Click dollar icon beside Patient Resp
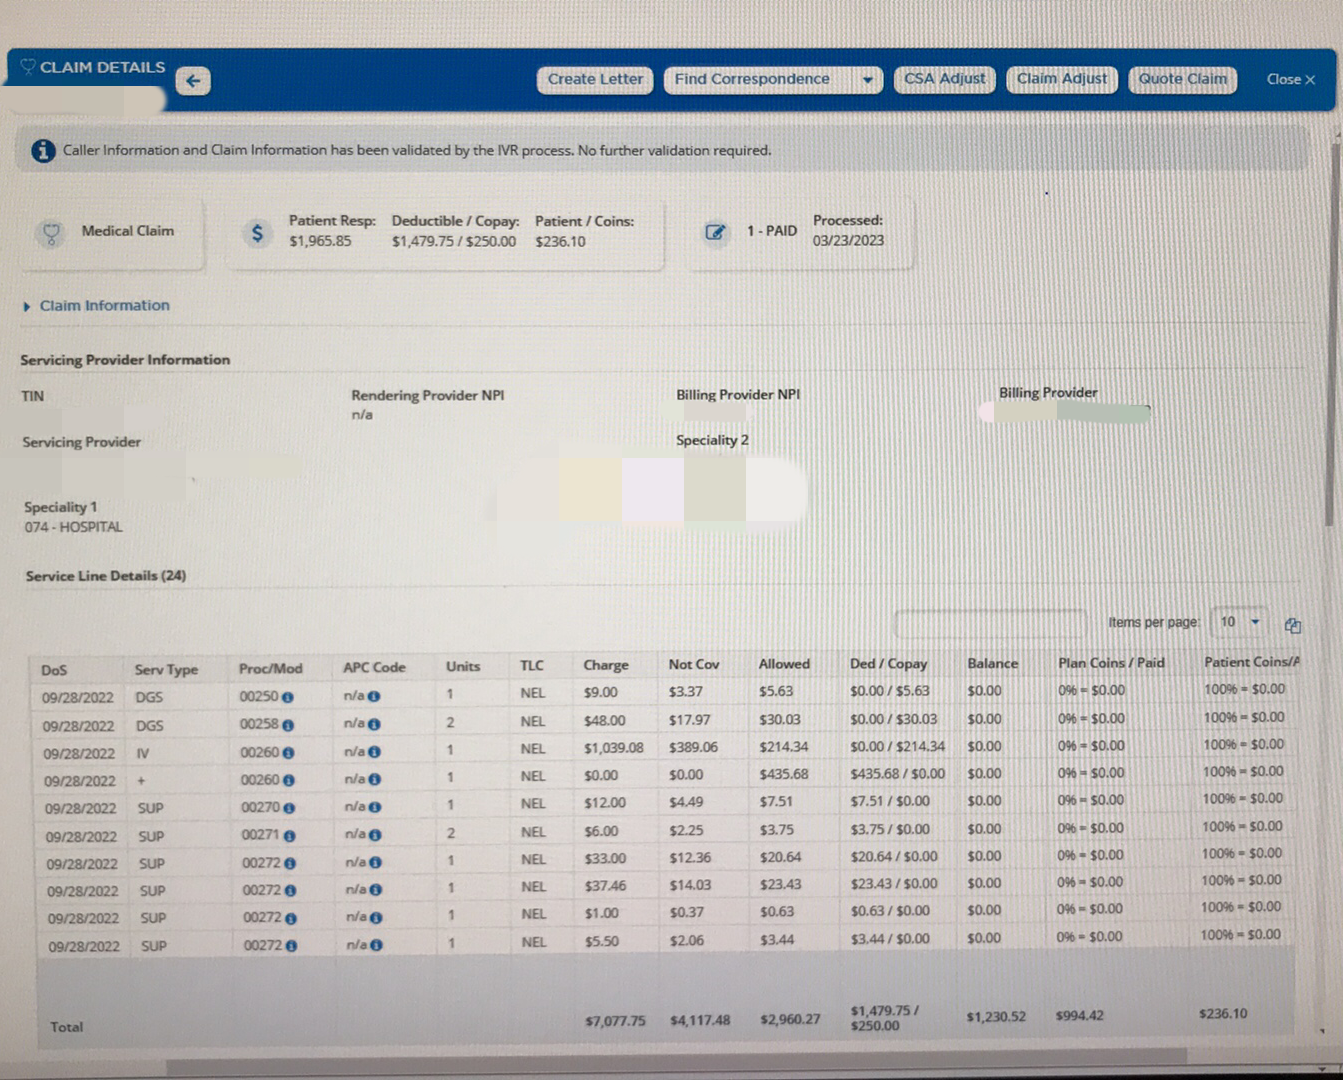This screenshot has width=1343, height=1080. point(257,233)
